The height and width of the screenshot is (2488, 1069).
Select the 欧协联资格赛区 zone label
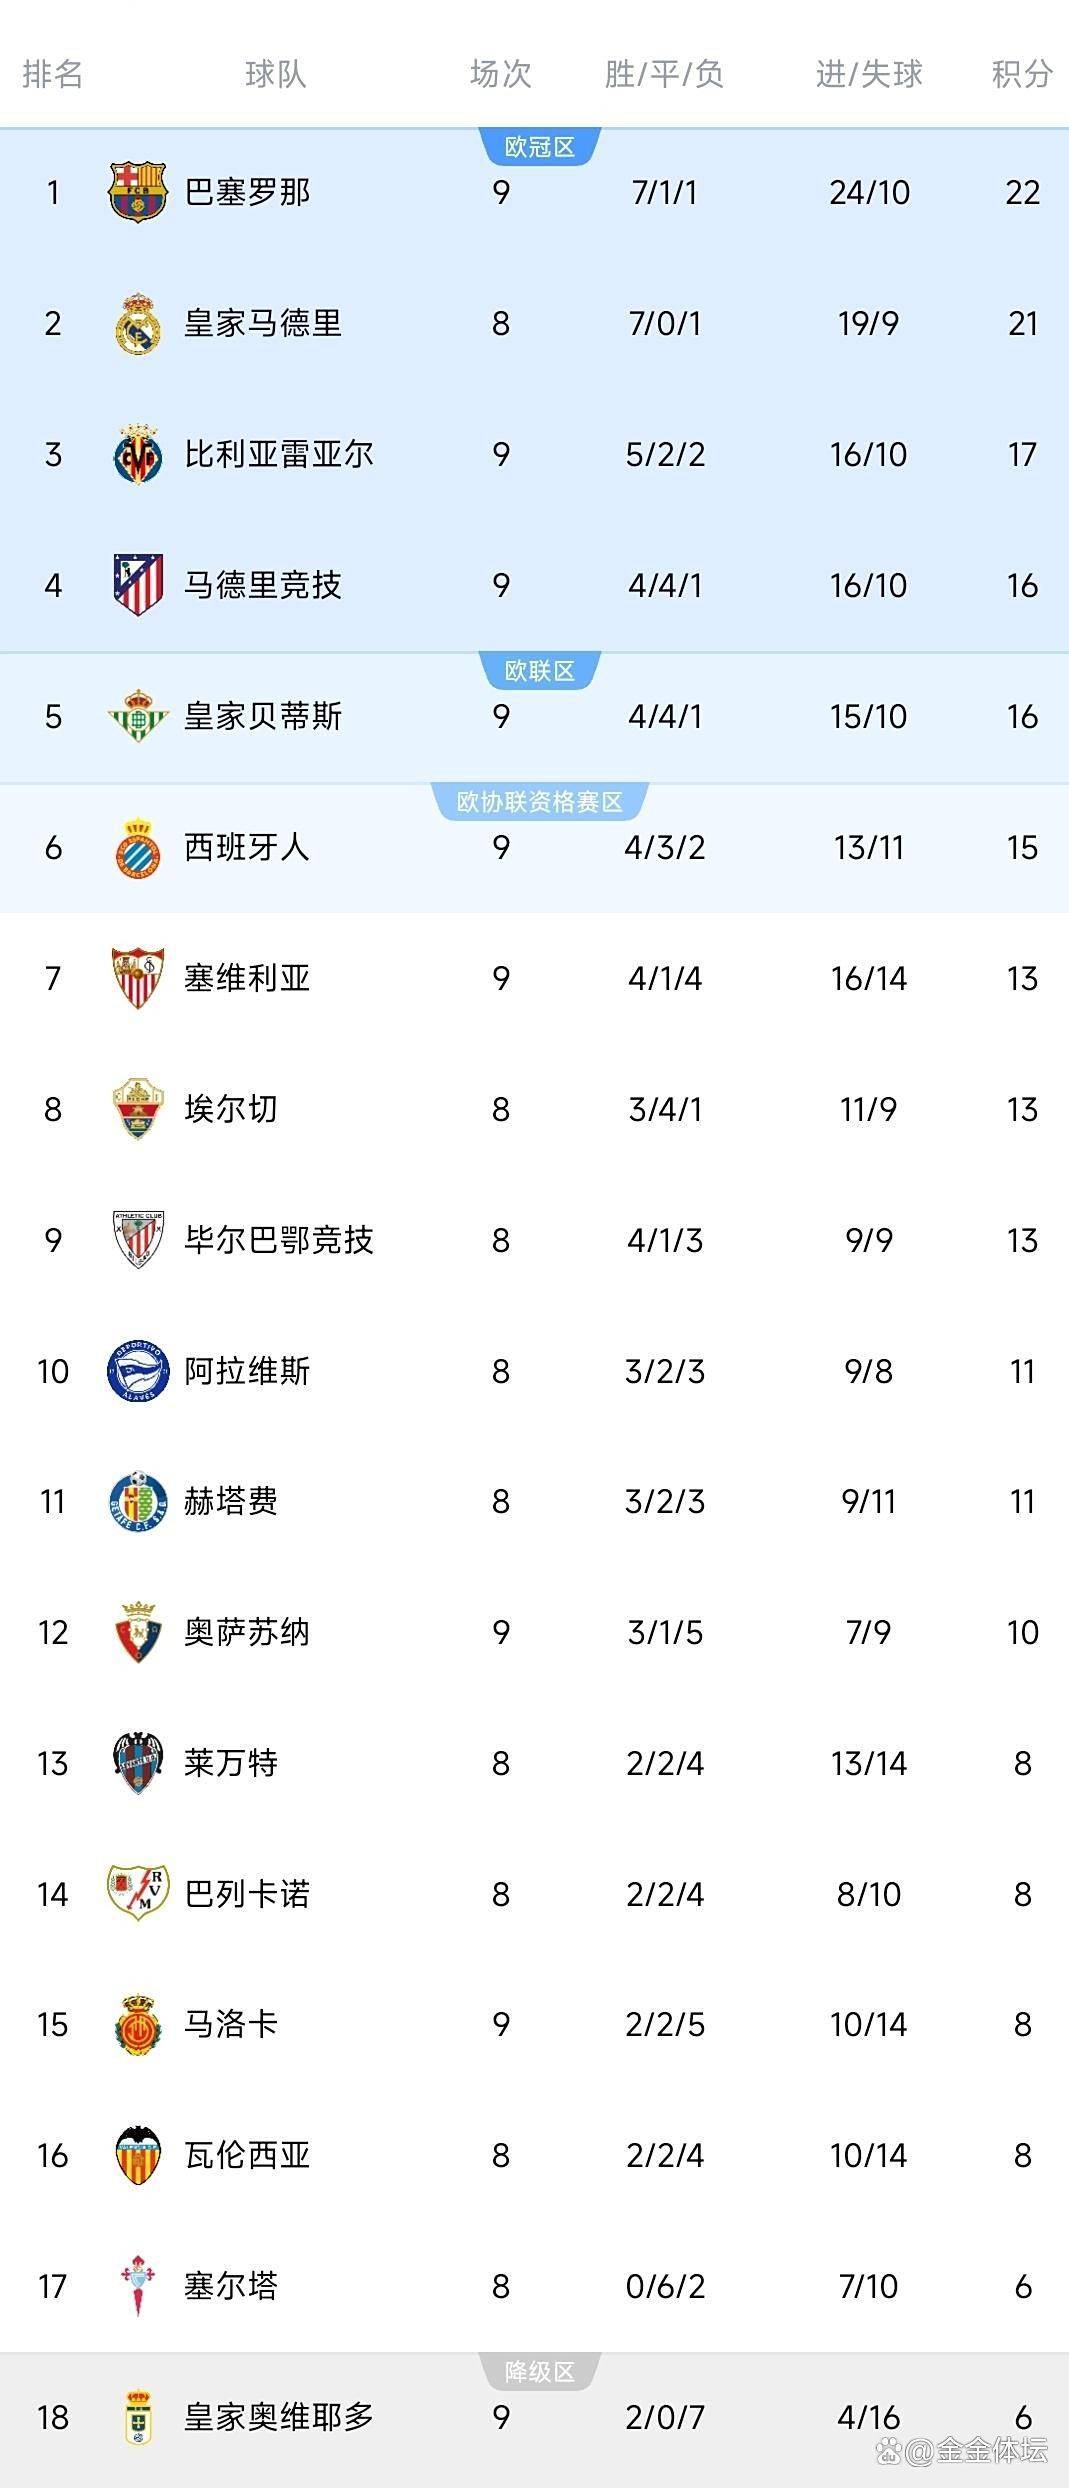pyautogui.click(x=539, y=802)
